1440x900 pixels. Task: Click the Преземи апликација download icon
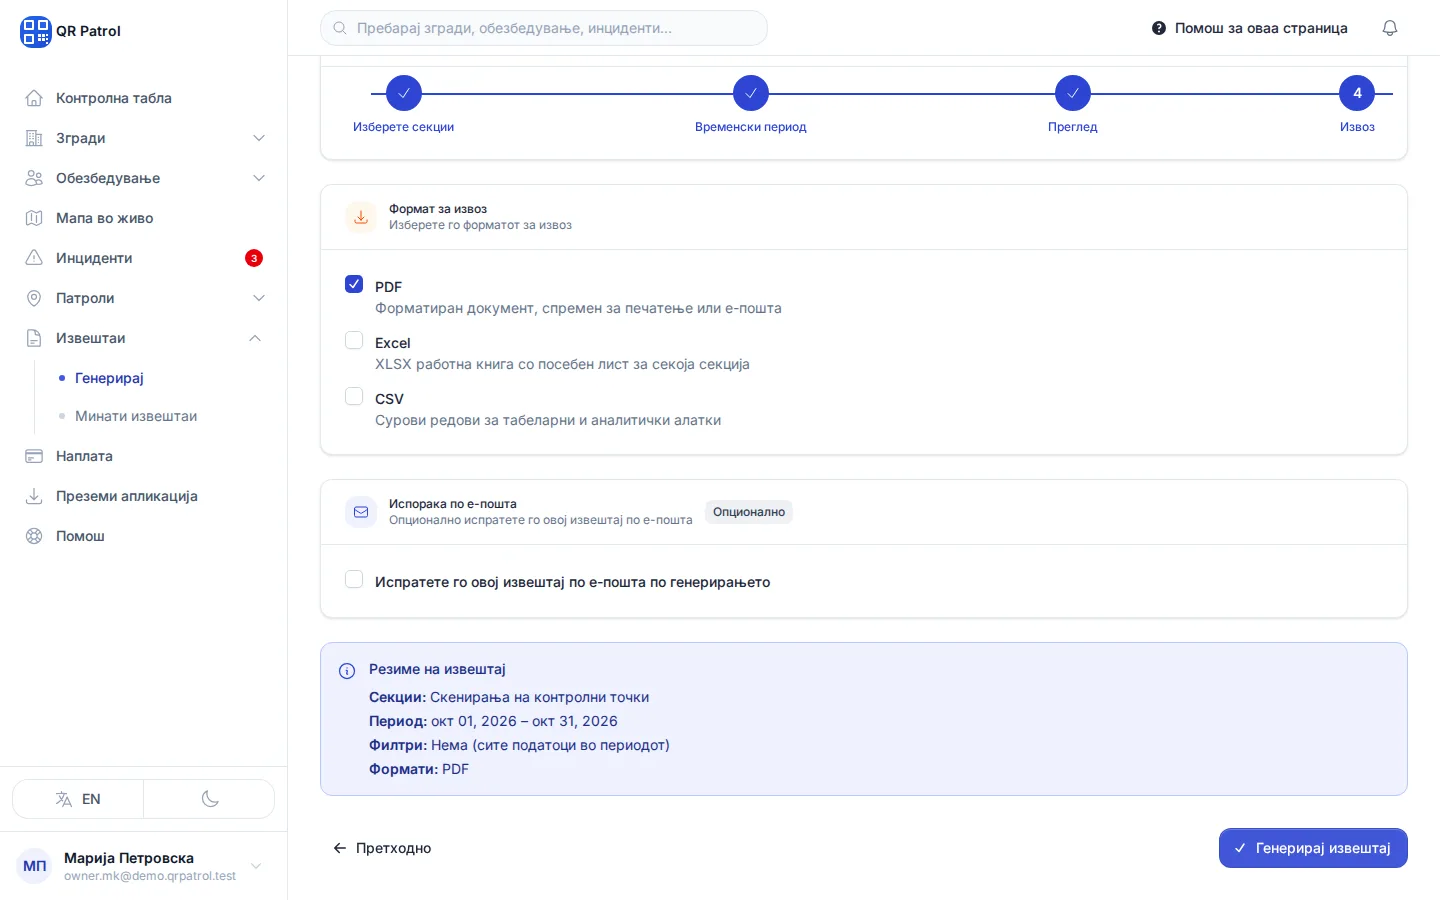point(34,496)
